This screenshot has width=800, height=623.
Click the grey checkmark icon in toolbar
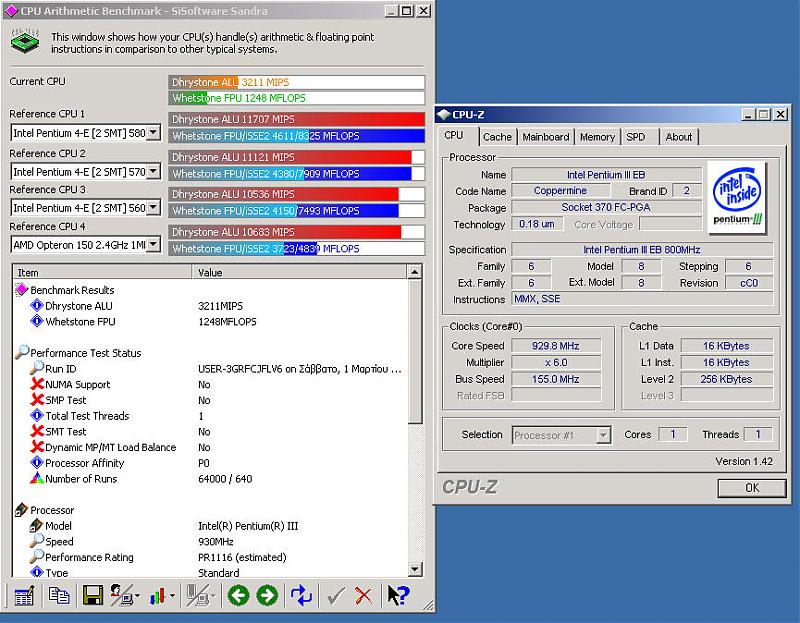tap(335, 595)
